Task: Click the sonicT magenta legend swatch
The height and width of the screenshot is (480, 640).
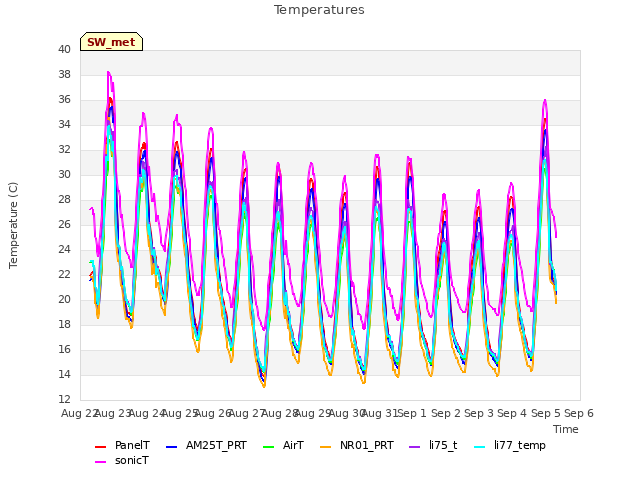Action: [100, 461]
